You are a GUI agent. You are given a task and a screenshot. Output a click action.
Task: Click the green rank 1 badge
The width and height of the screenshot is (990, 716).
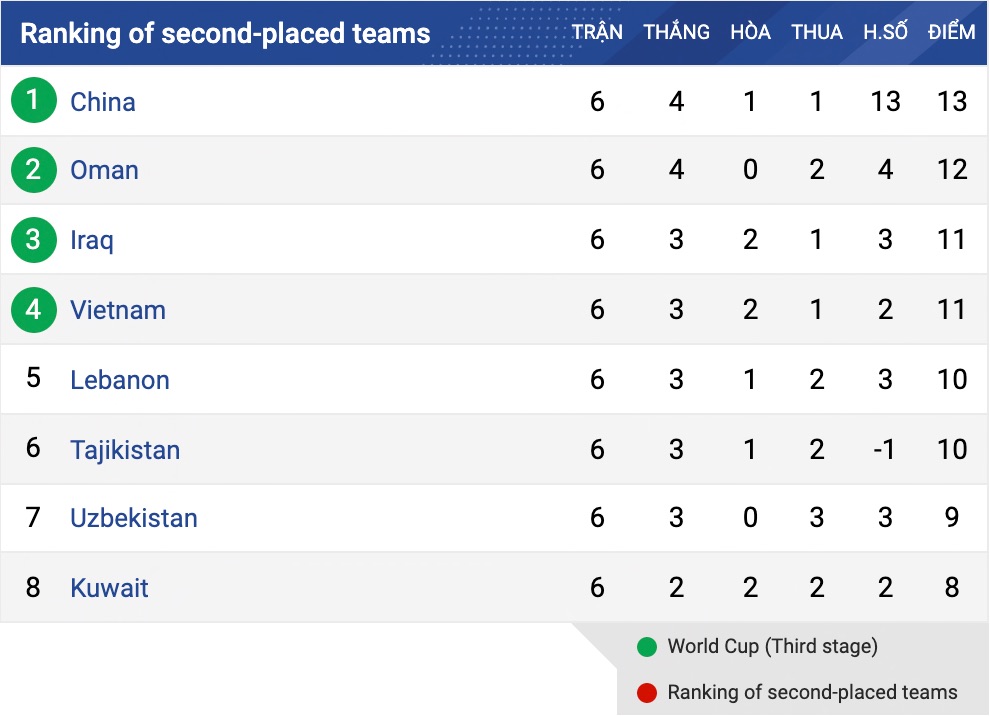(34, 101)
